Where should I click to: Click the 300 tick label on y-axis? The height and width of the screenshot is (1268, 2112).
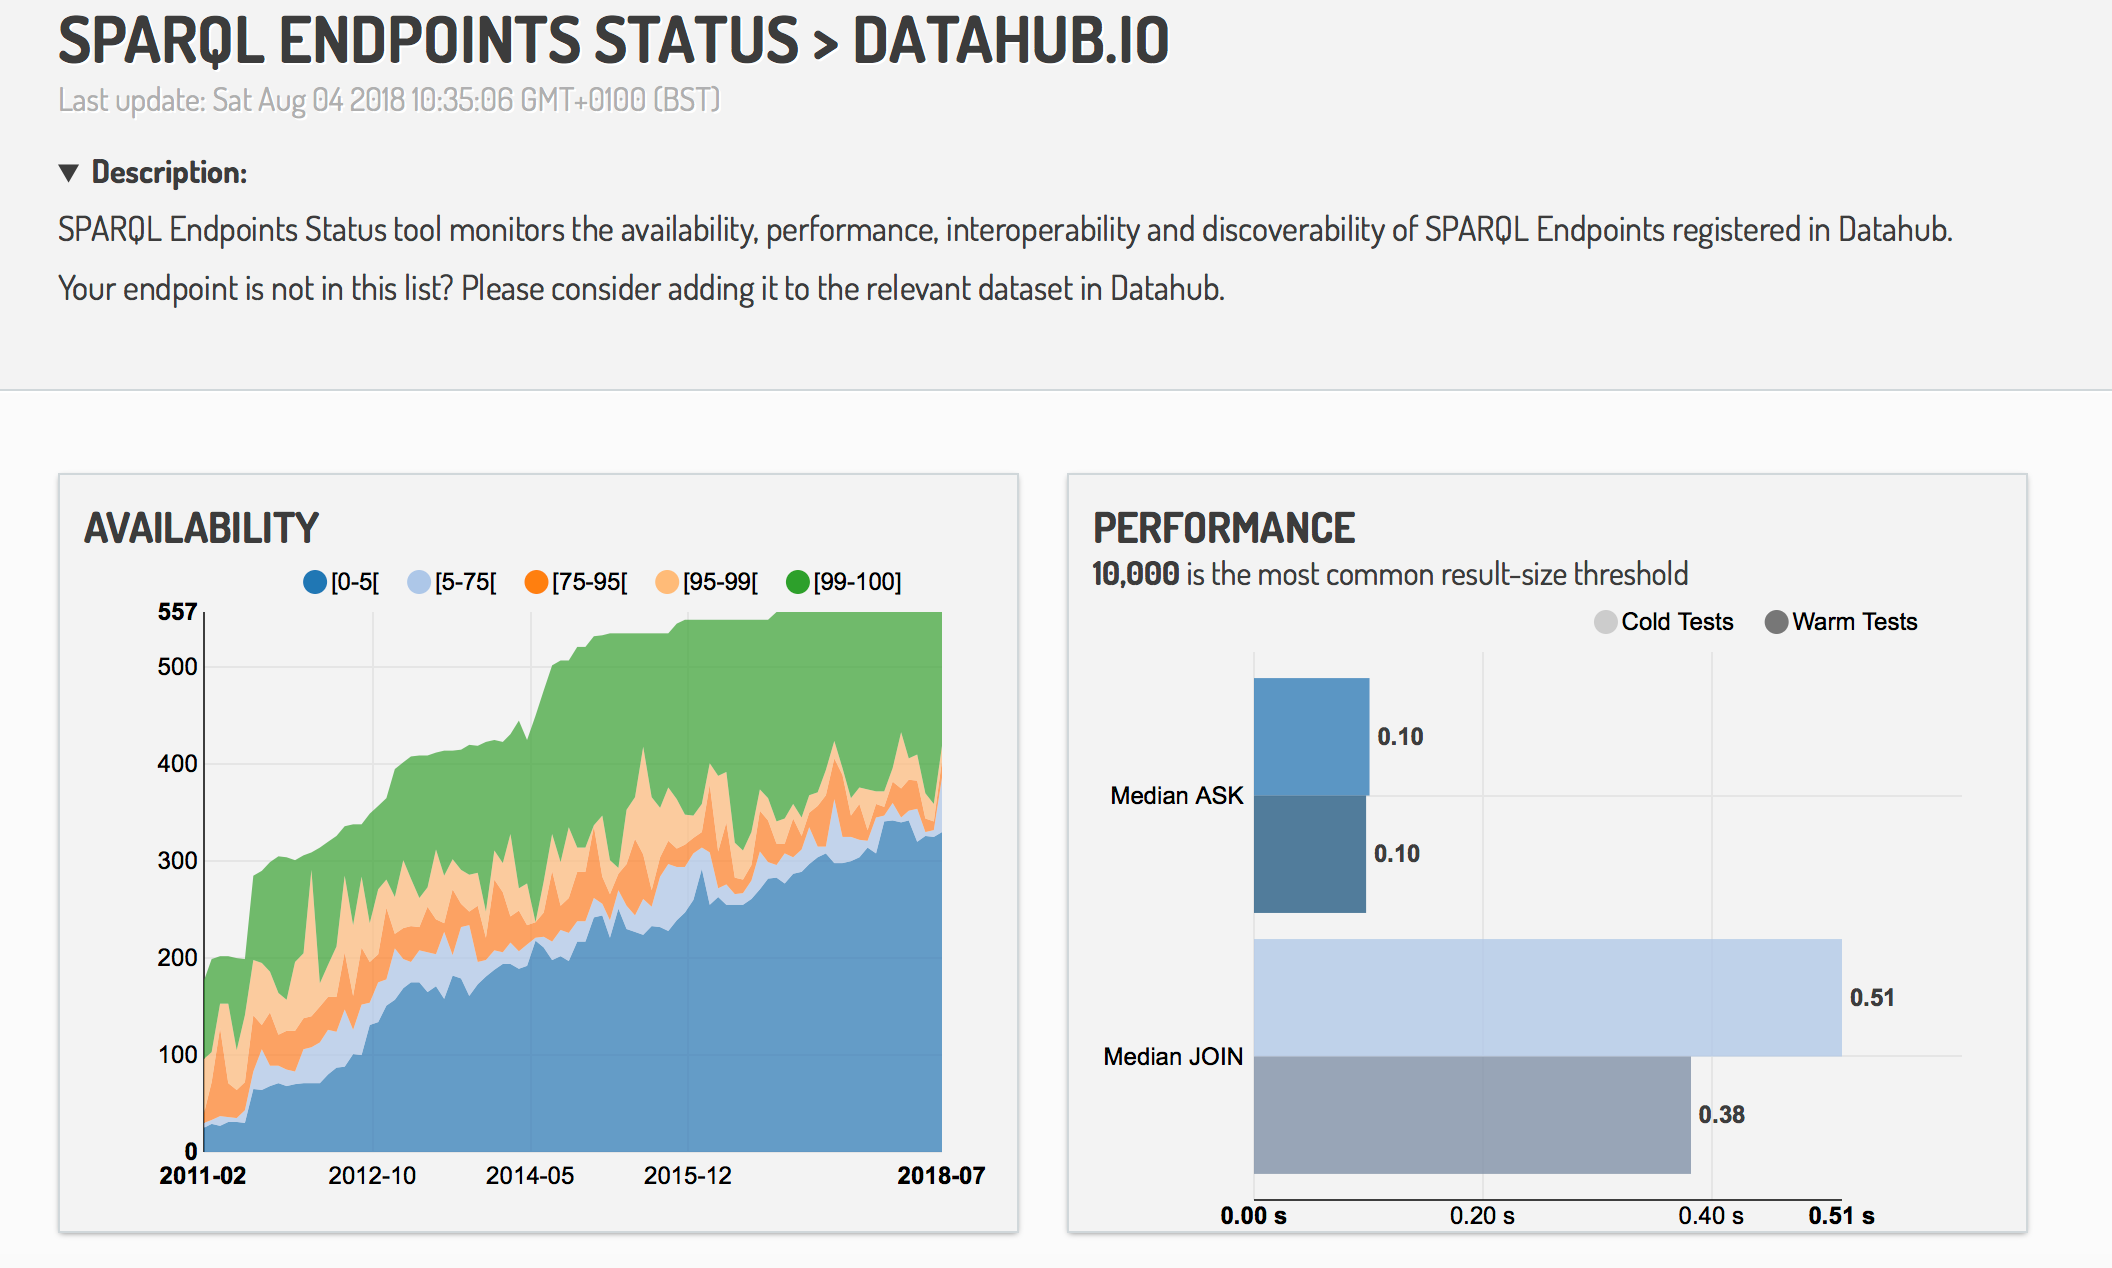(177, 861)
